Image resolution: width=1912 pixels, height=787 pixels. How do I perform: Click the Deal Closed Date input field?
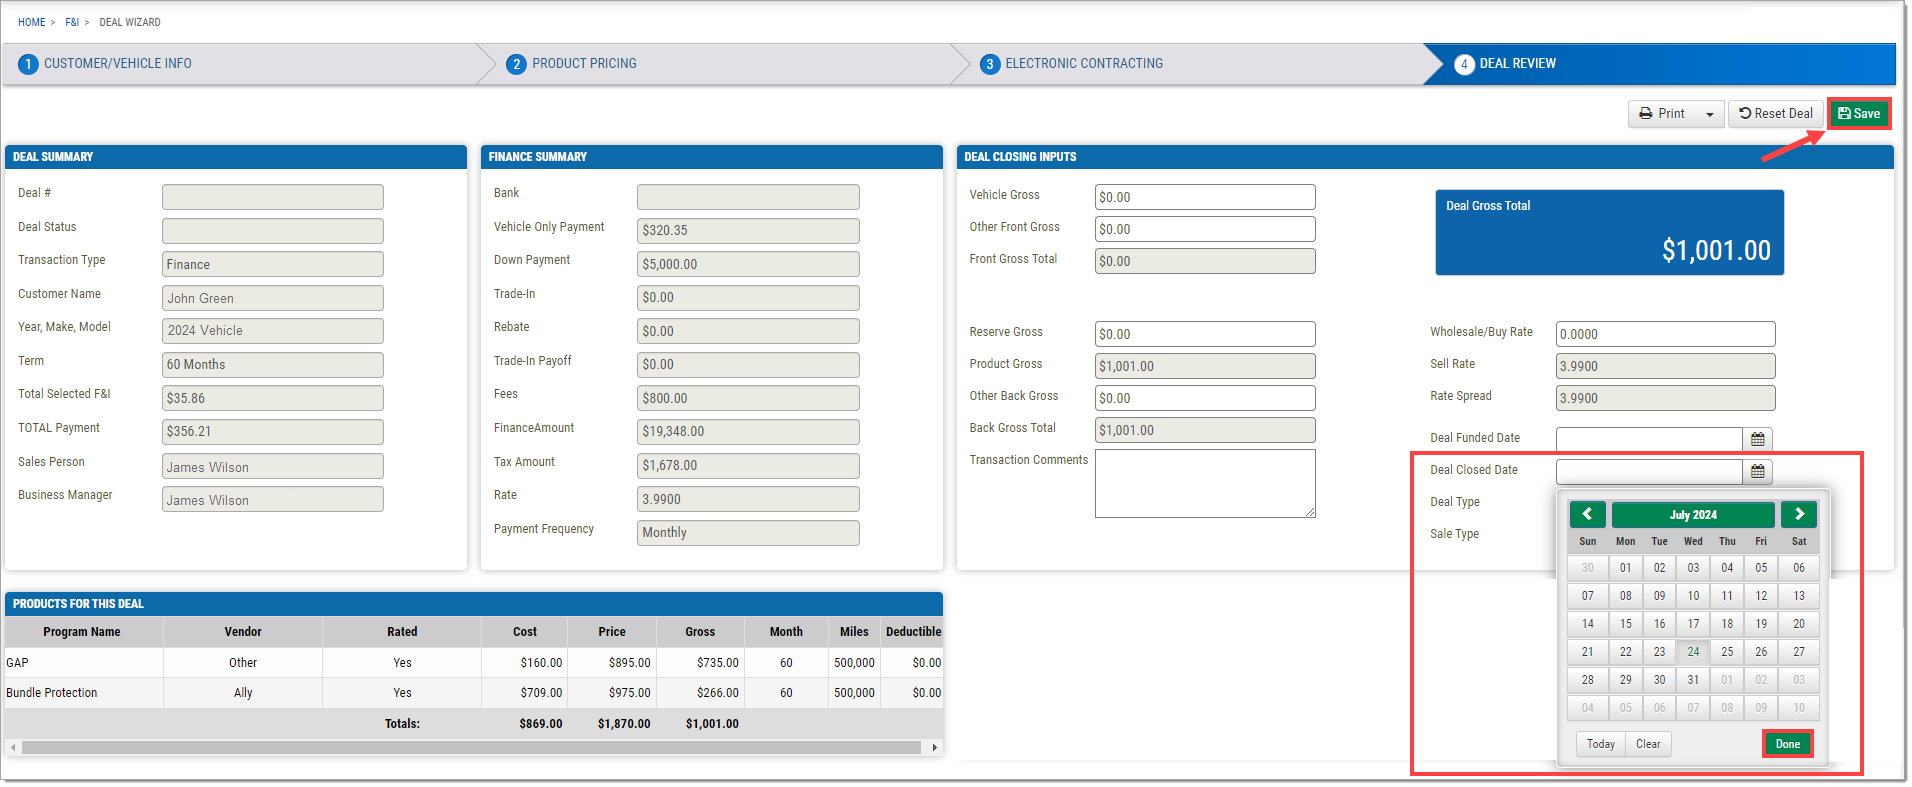coord(1649,471)
